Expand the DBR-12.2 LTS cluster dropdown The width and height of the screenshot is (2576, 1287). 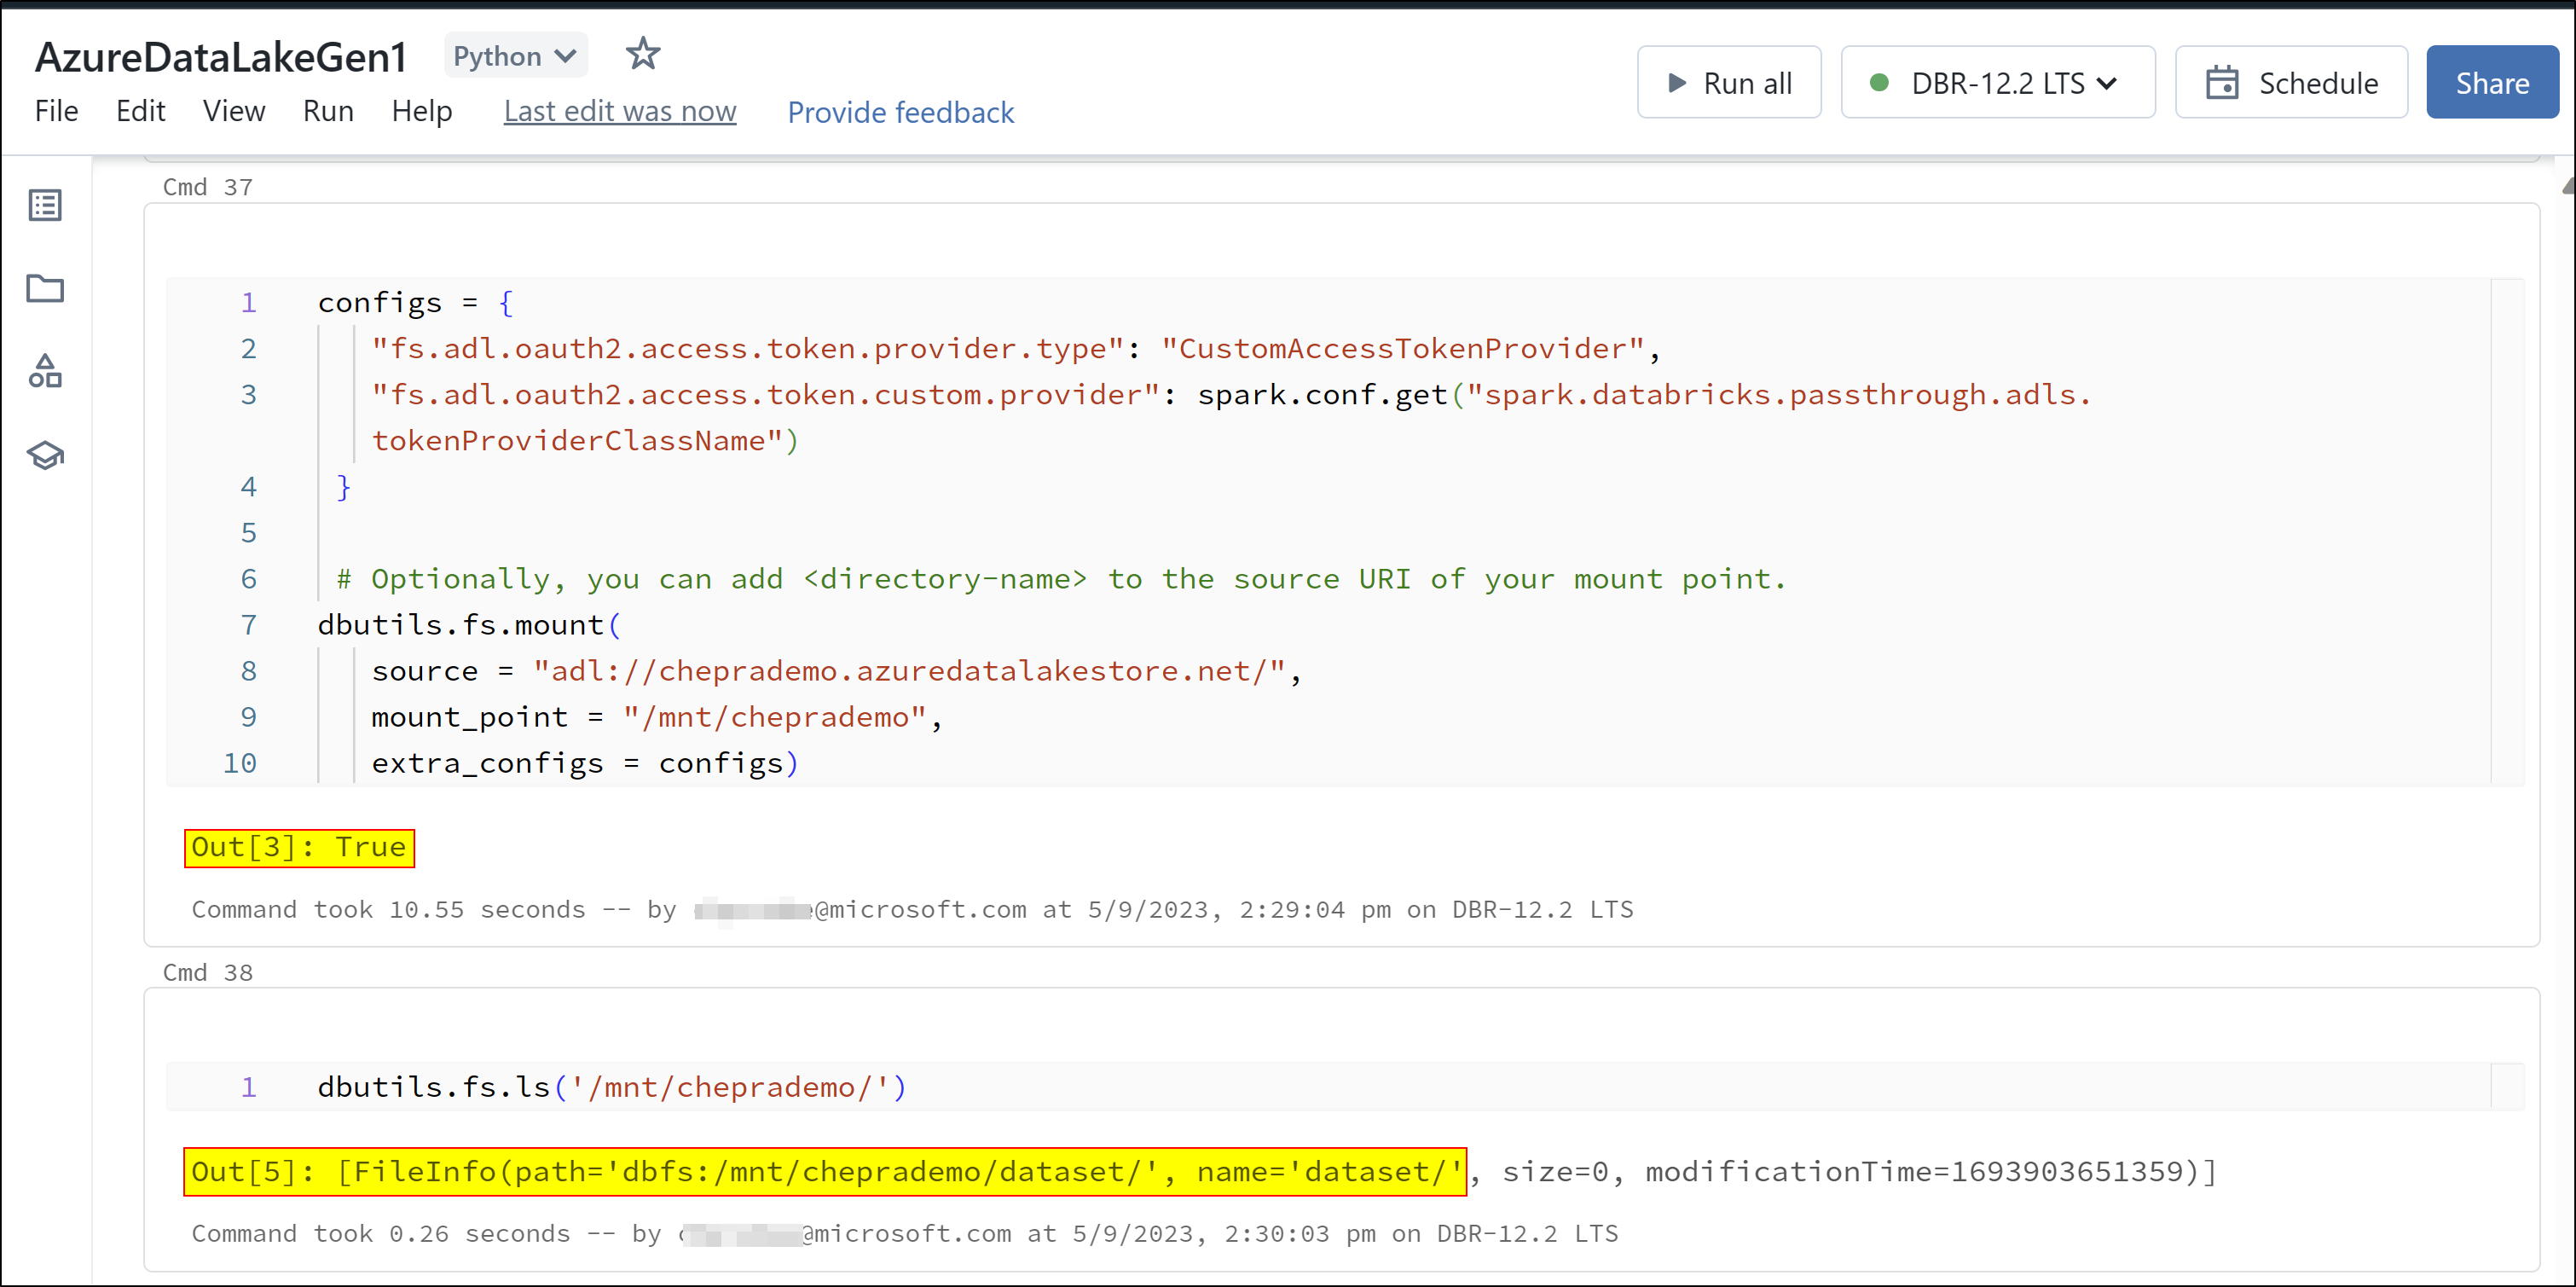coord(2107,83)
